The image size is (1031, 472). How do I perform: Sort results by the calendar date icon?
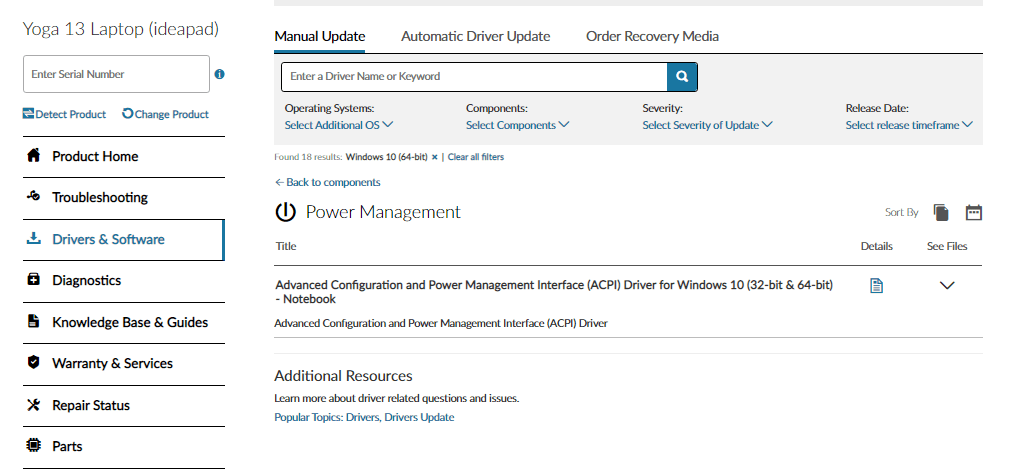click(973, 212)
